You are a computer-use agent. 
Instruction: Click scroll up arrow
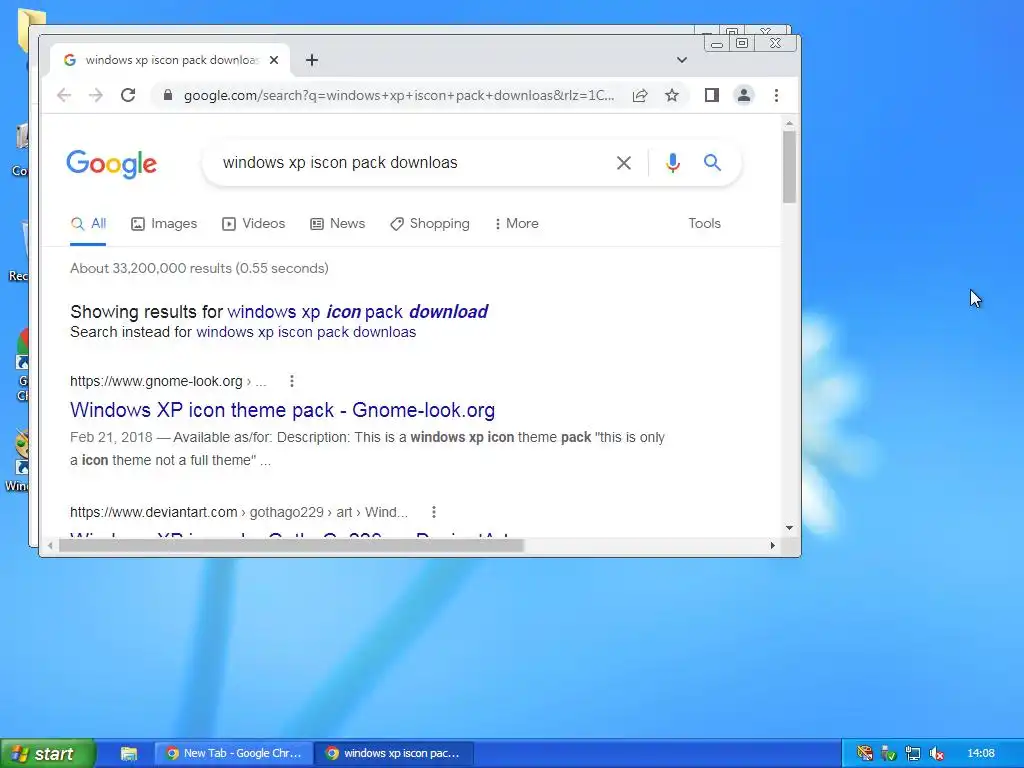coord(790,123)
